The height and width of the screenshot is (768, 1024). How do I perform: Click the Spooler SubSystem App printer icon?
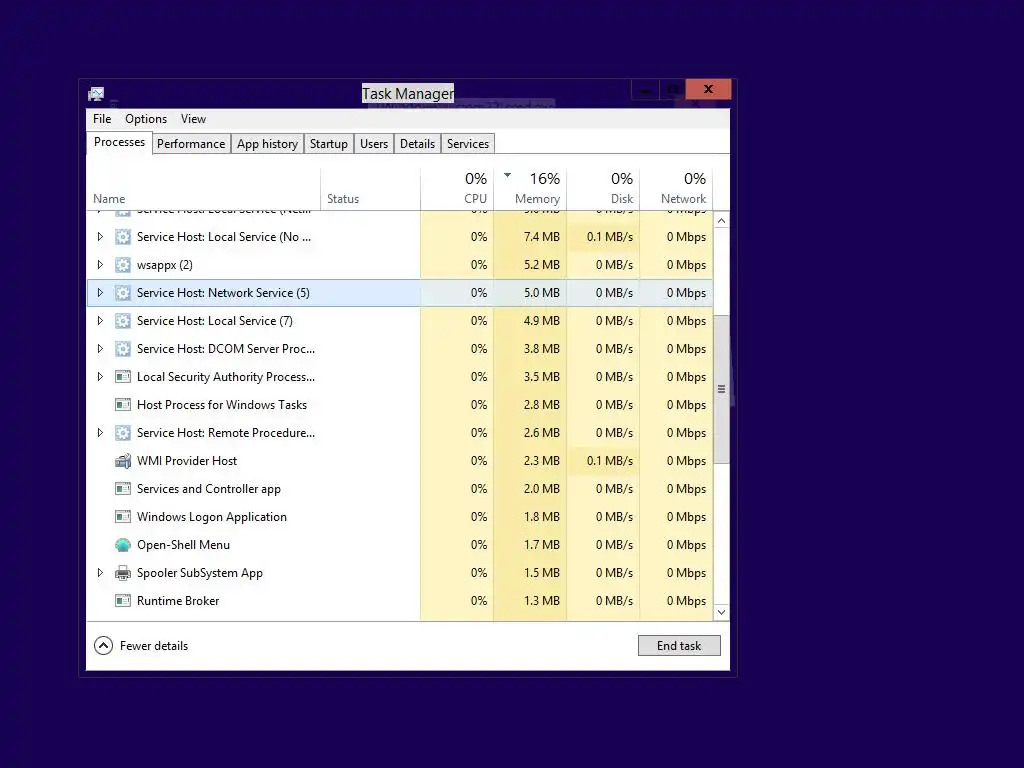click(123, 573)
